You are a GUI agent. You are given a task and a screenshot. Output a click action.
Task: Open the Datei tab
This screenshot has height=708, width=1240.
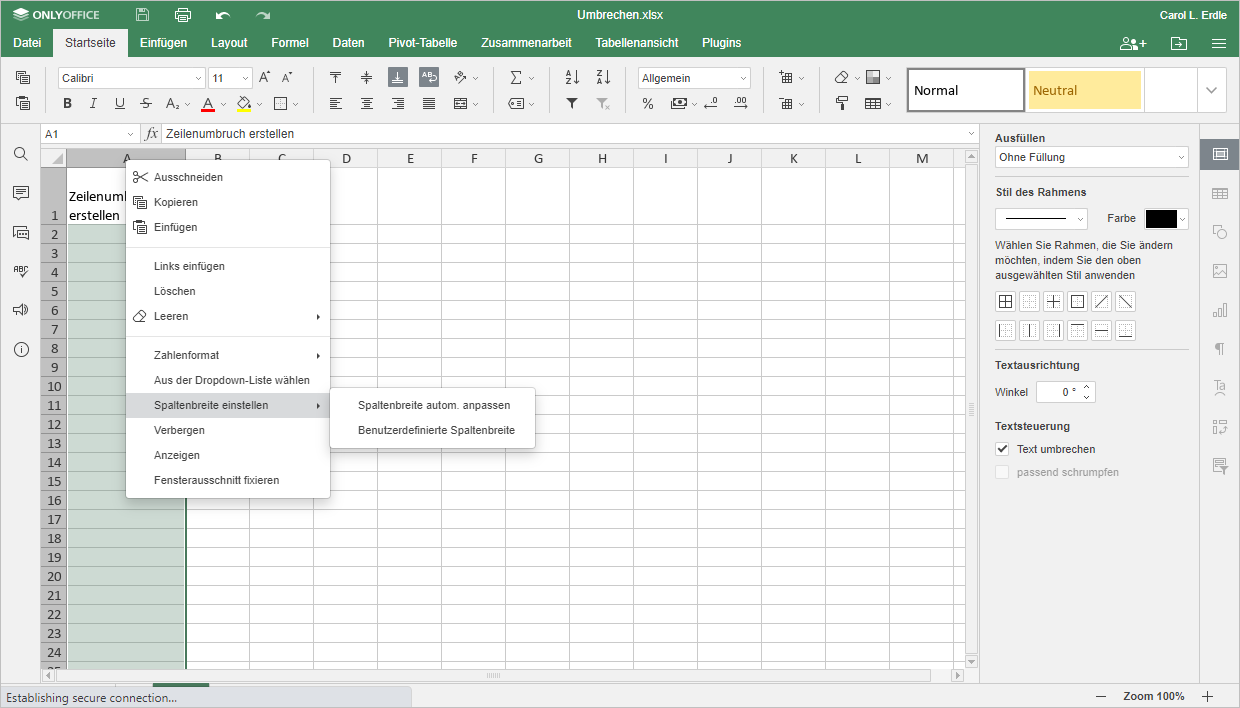(27, 43)
